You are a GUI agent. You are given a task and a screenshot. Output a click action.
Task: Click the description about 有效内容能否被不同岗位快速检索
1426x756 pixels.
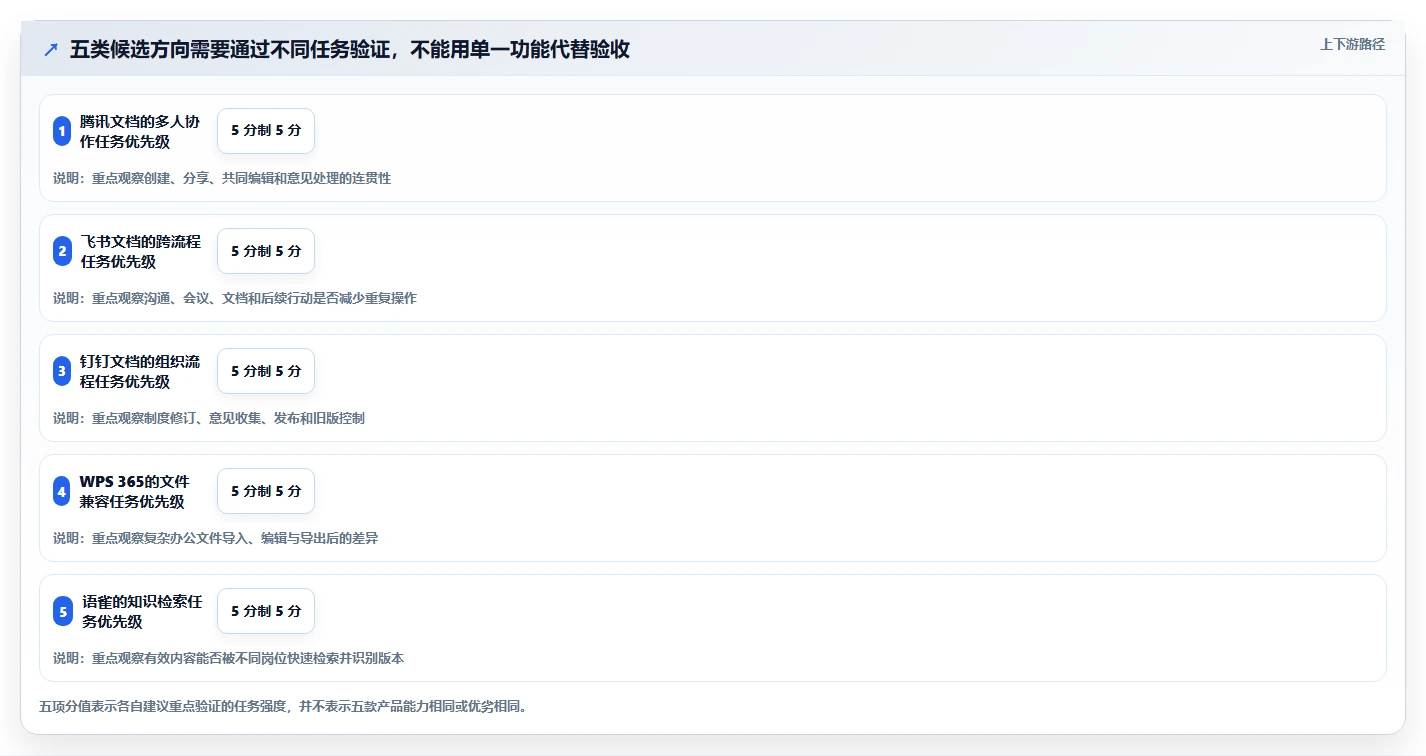click(x=228, y=658)
